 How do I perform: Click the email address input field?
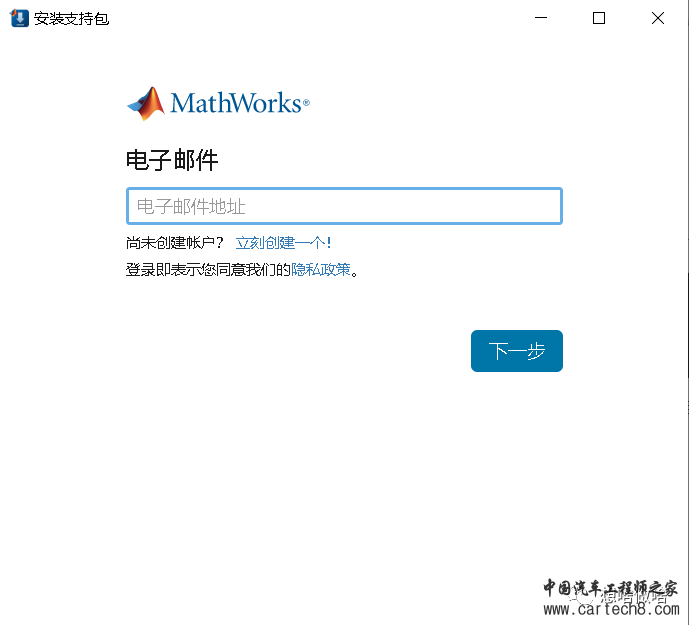(x=344, y=206)
